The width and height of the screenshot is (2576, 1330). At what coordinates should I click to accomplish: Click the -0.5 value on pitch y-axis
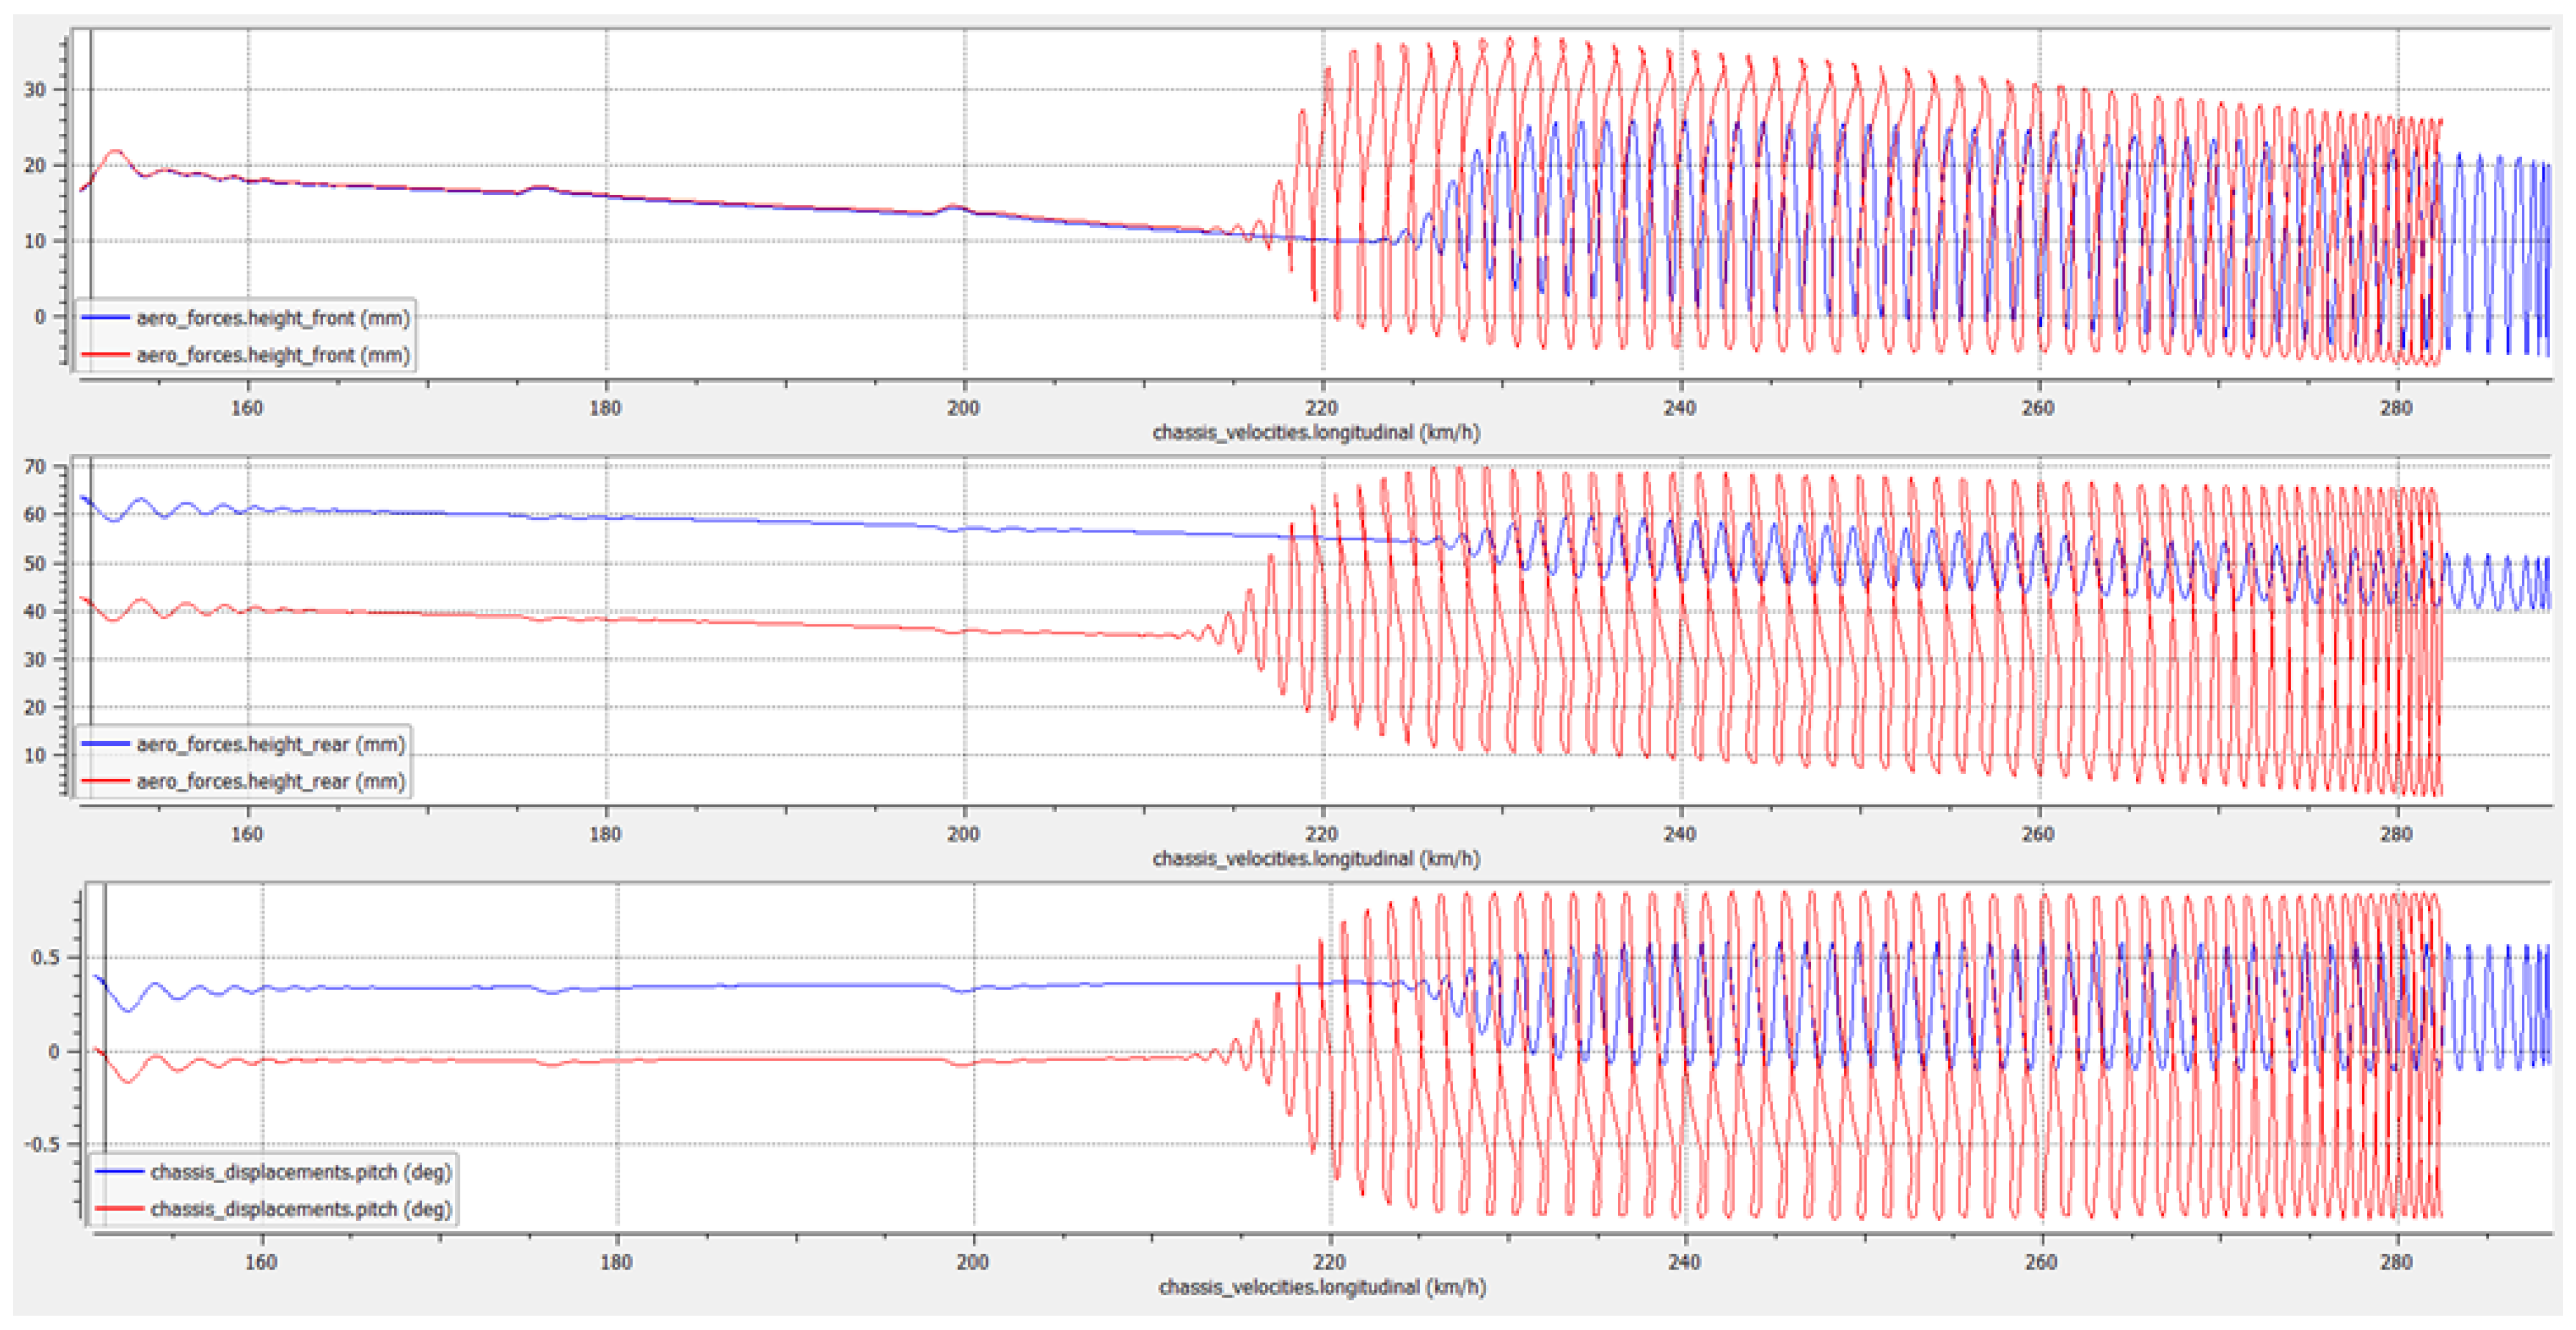[41, 1145]
